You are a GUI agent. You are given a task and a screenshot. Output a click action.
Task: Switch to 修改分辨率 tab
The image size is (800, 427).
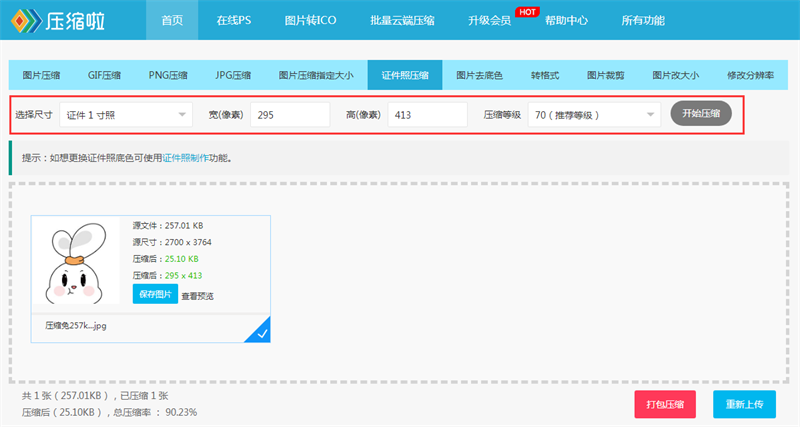[750, 75]
